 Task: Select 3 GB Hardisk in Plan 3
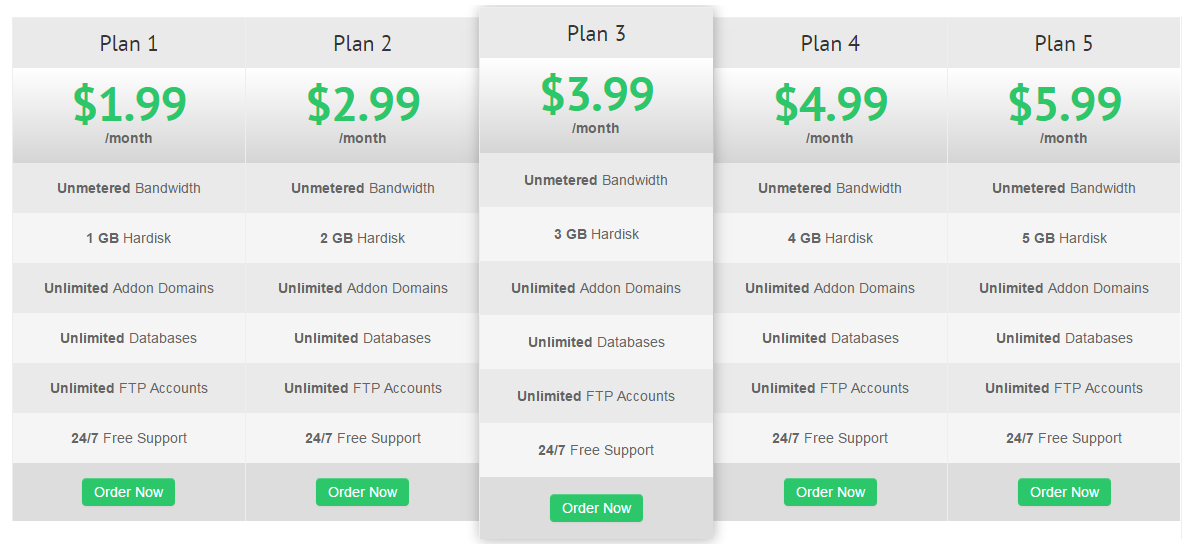(x=596, y=234)
